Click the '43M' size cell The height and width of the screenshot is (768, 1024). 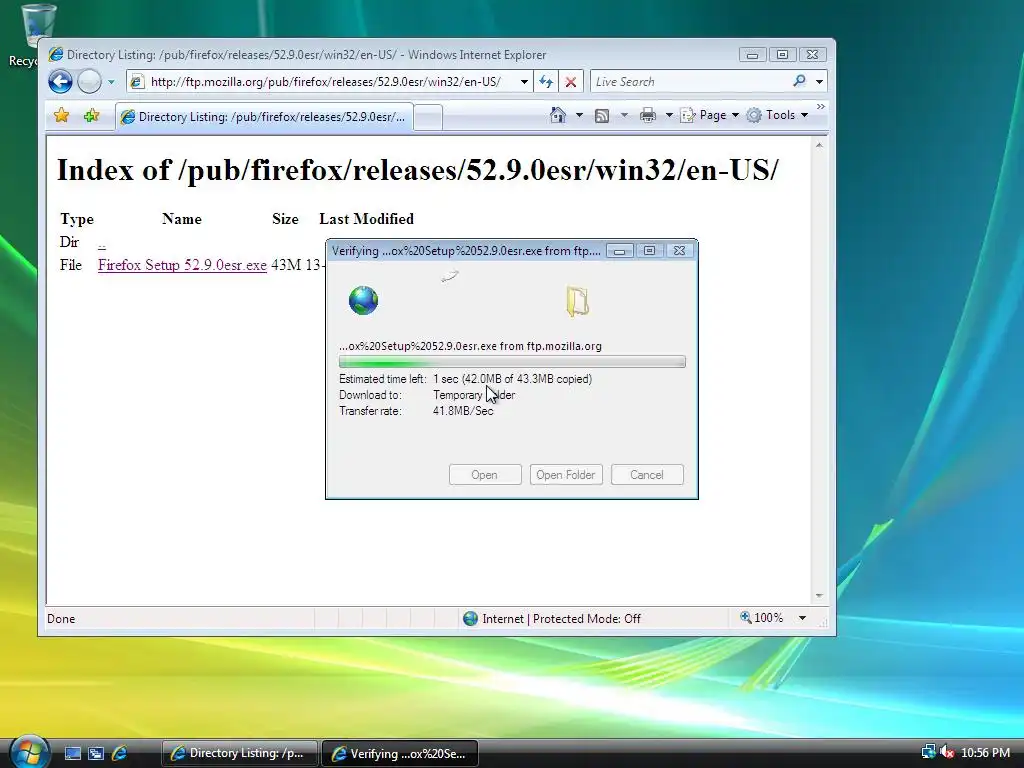285,265
